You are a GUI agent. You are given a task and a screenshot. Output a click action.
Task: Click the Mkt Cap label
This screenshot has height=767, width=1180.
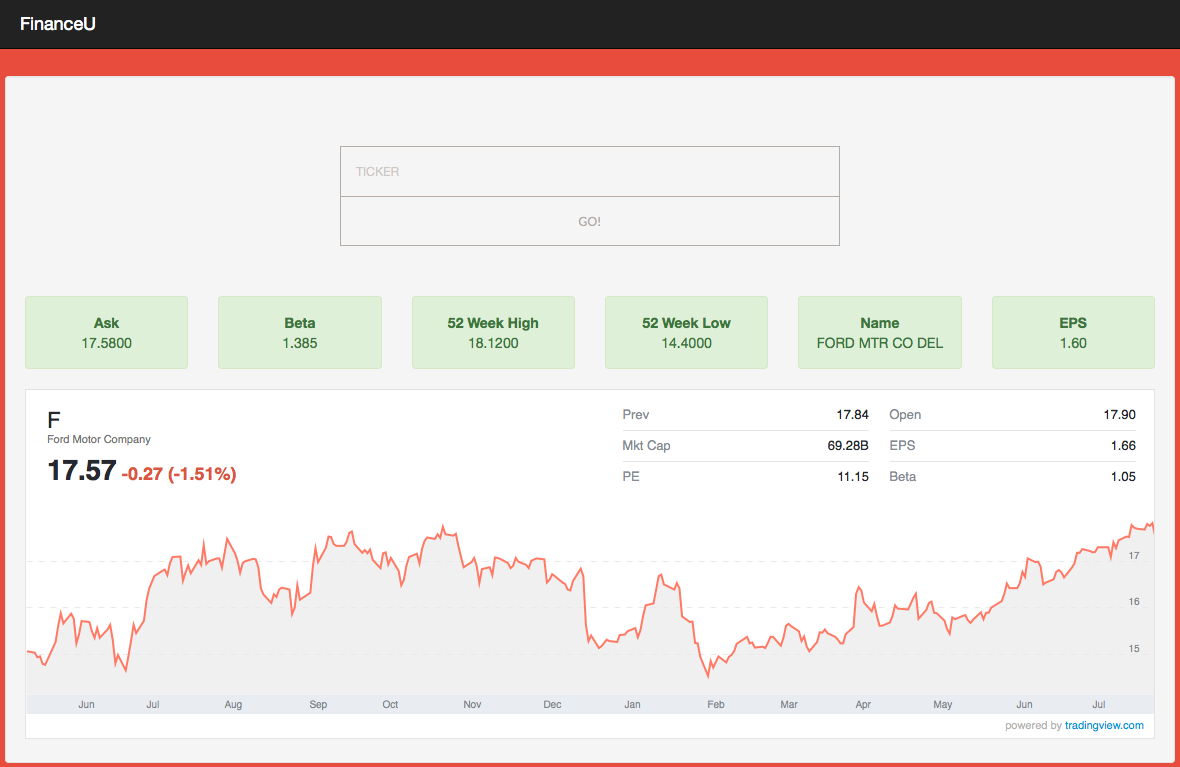click(646, 446)
